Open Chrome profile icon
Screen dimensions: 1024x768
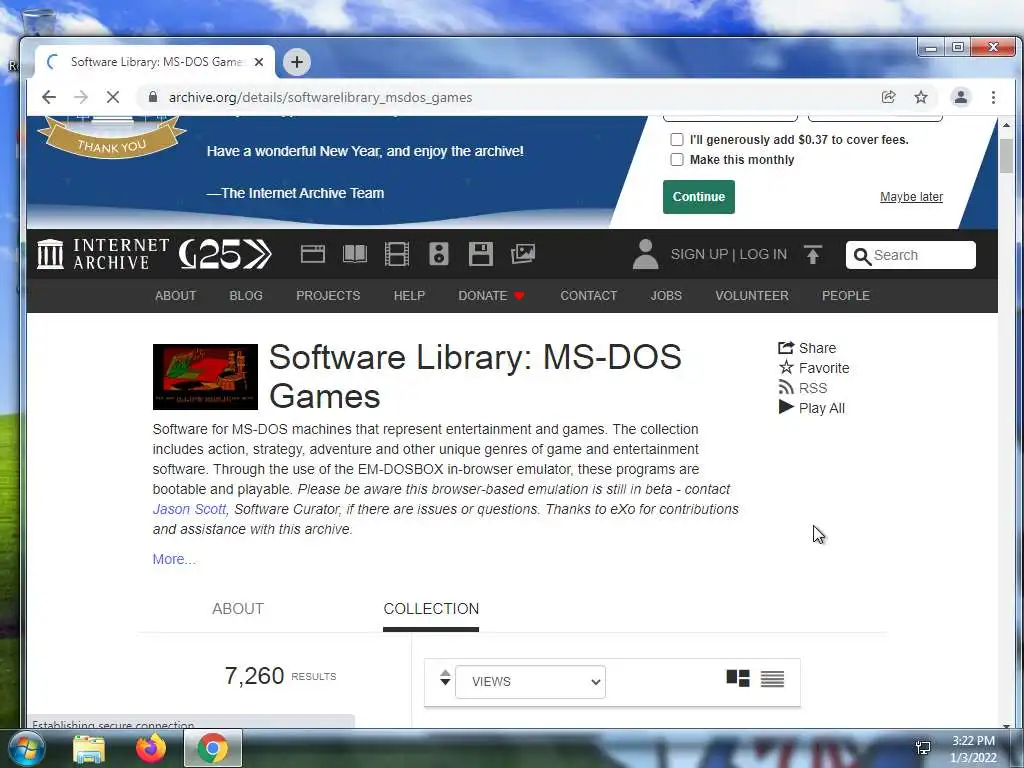point(961,97)
